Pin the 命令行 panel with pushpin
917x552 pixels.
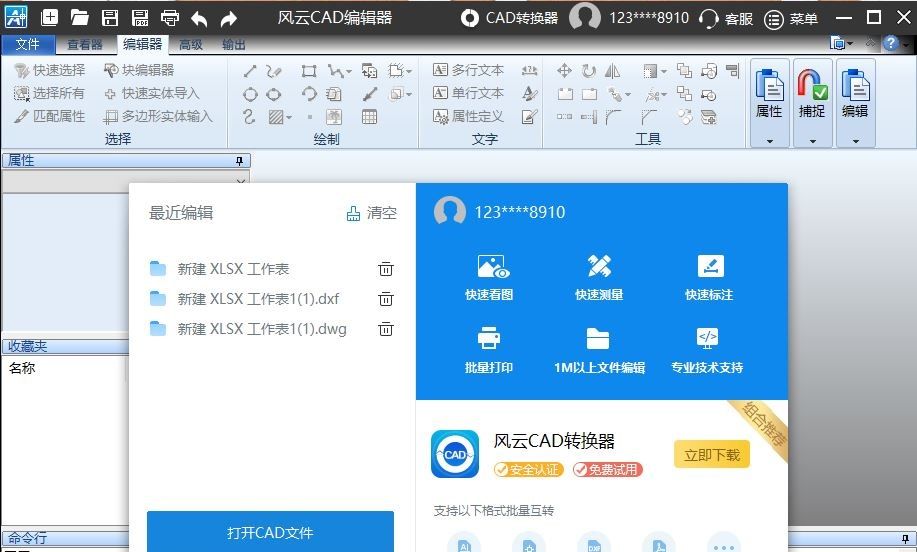(905, 537)
